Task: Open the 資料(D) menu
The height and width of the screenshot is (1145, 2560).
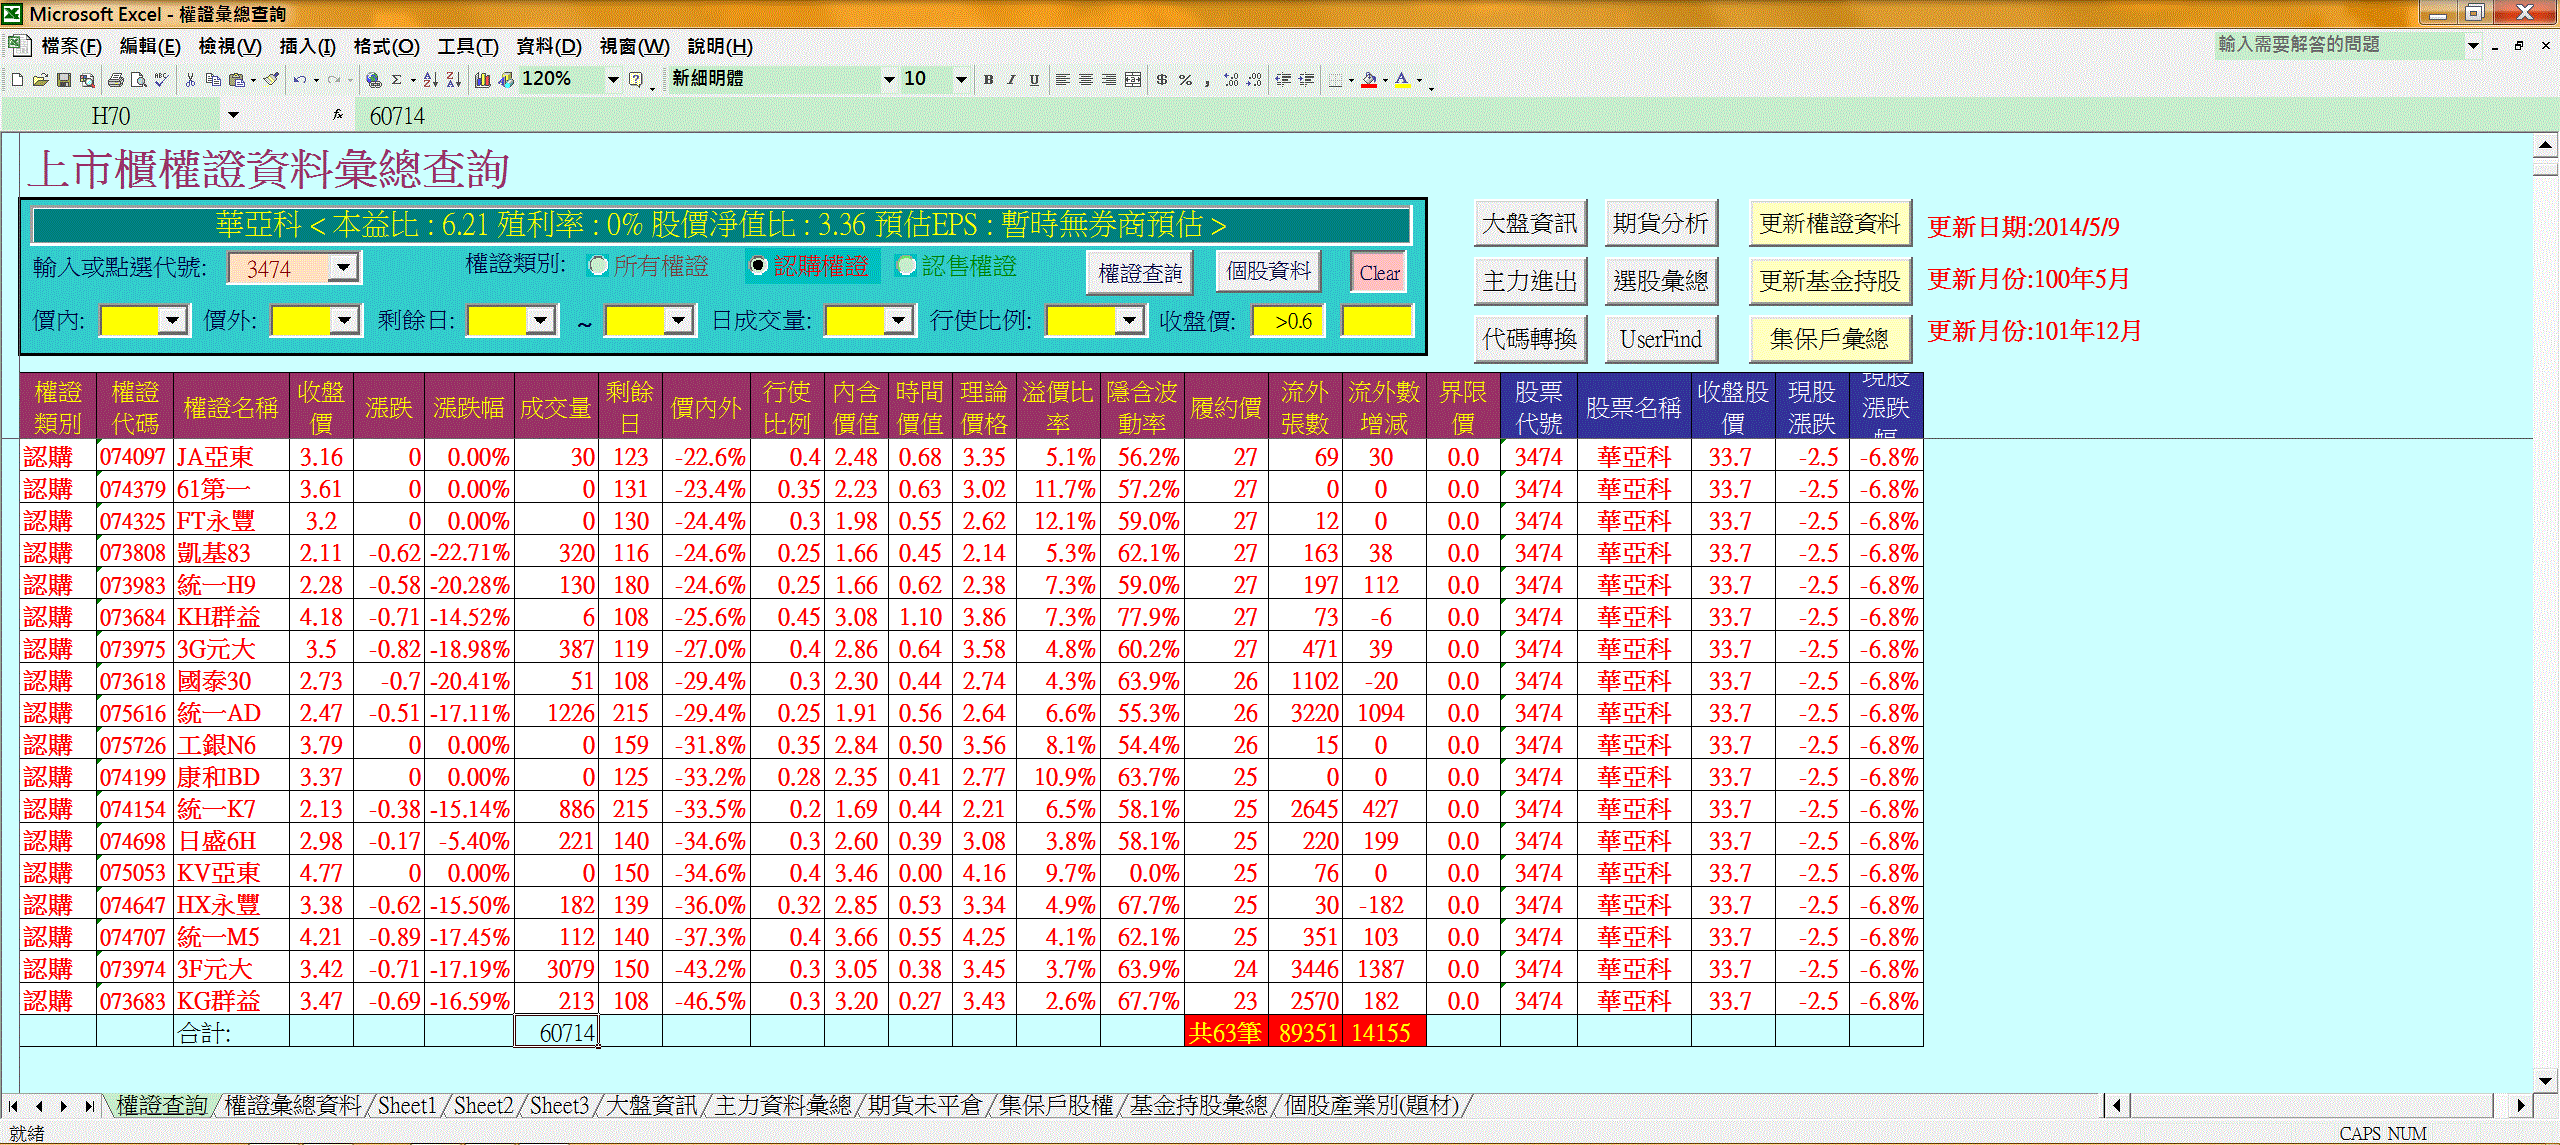Action: [549, 46]
